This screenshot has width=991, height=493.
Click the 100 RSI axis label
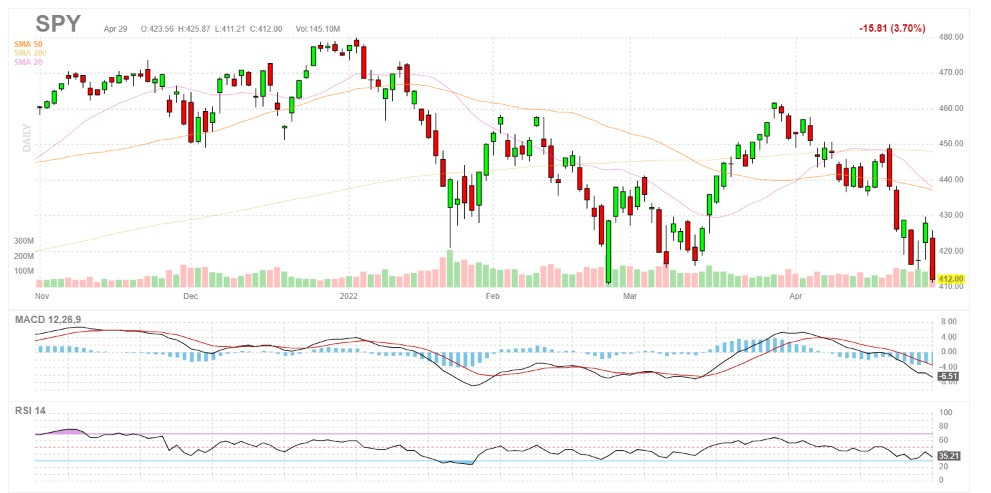coord(945,412)
